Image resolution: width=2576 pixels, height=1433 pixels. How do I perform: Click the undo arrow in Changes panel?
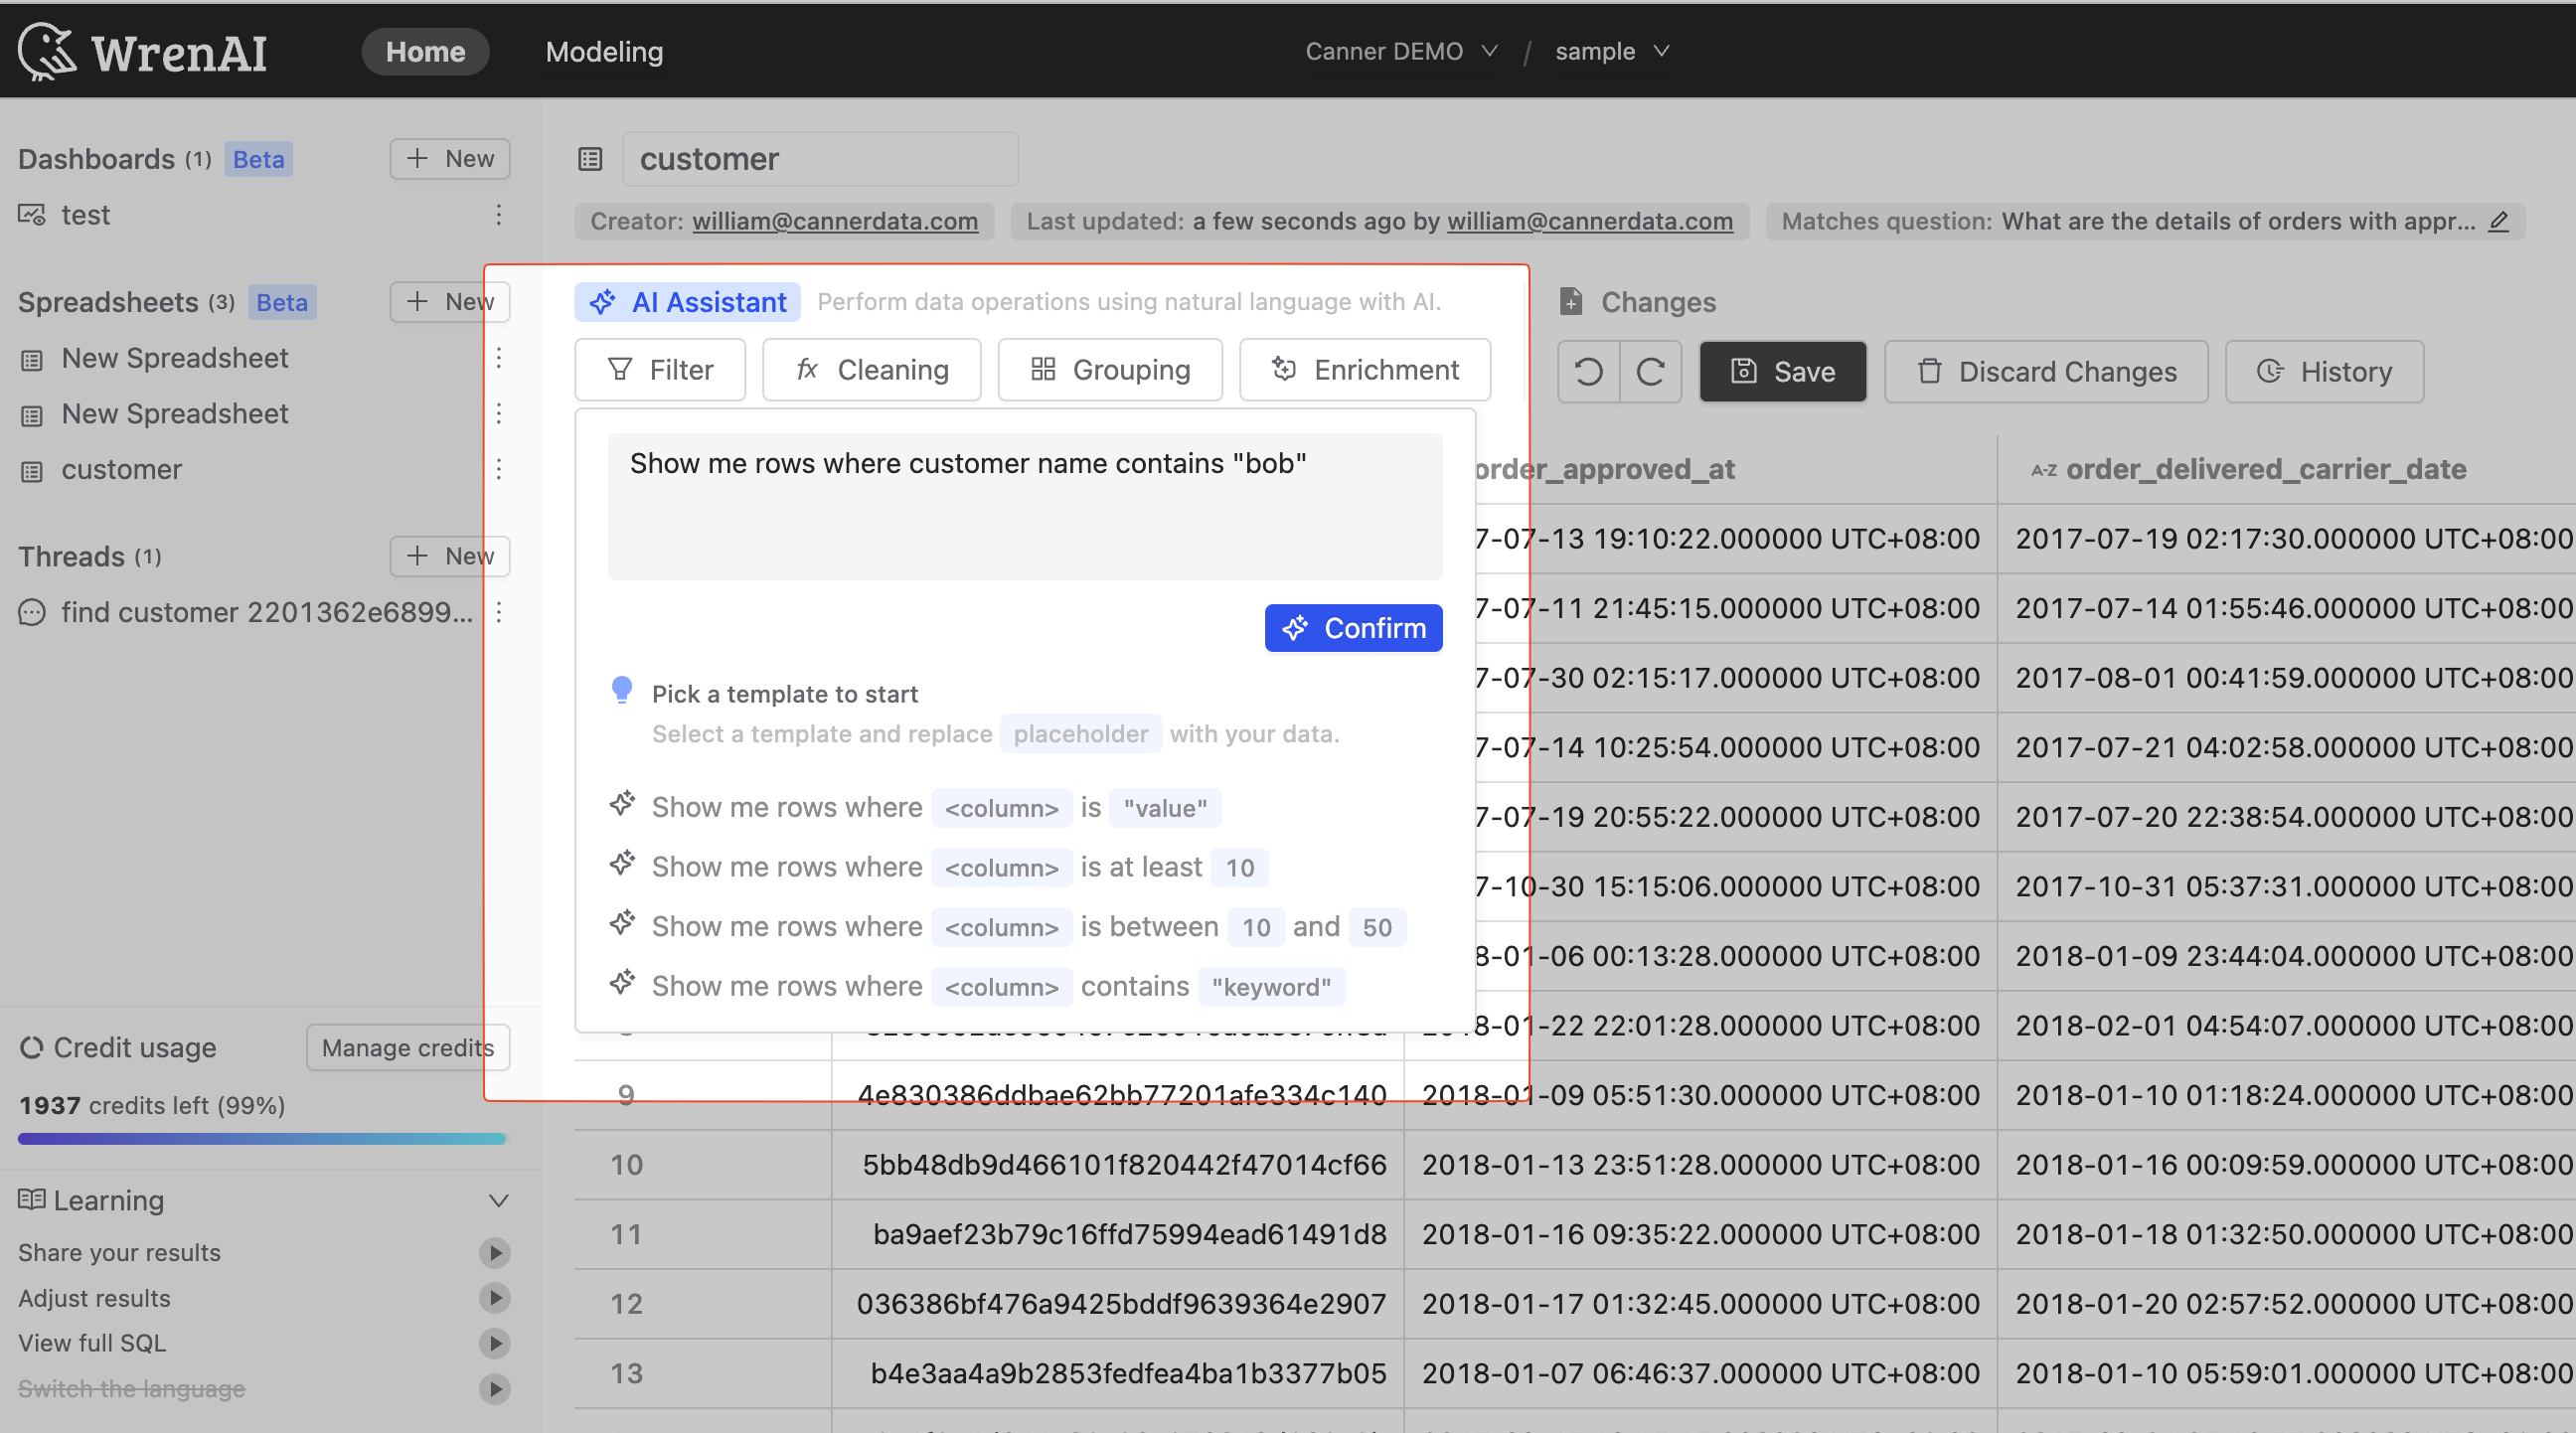1586,369
